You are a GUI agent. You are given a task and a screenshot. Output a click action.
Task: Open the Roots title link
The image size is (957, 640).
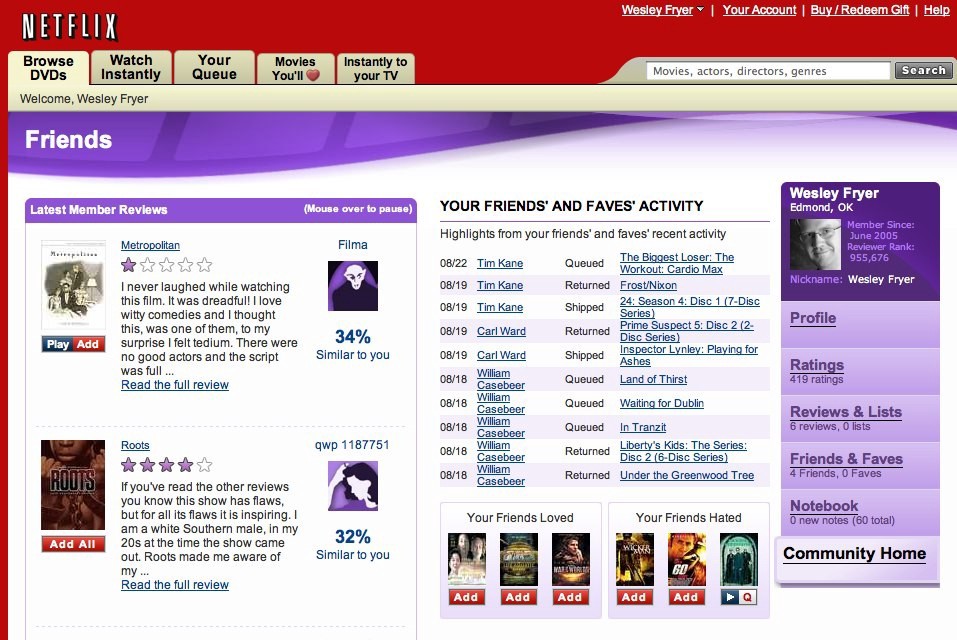point(135,445)
